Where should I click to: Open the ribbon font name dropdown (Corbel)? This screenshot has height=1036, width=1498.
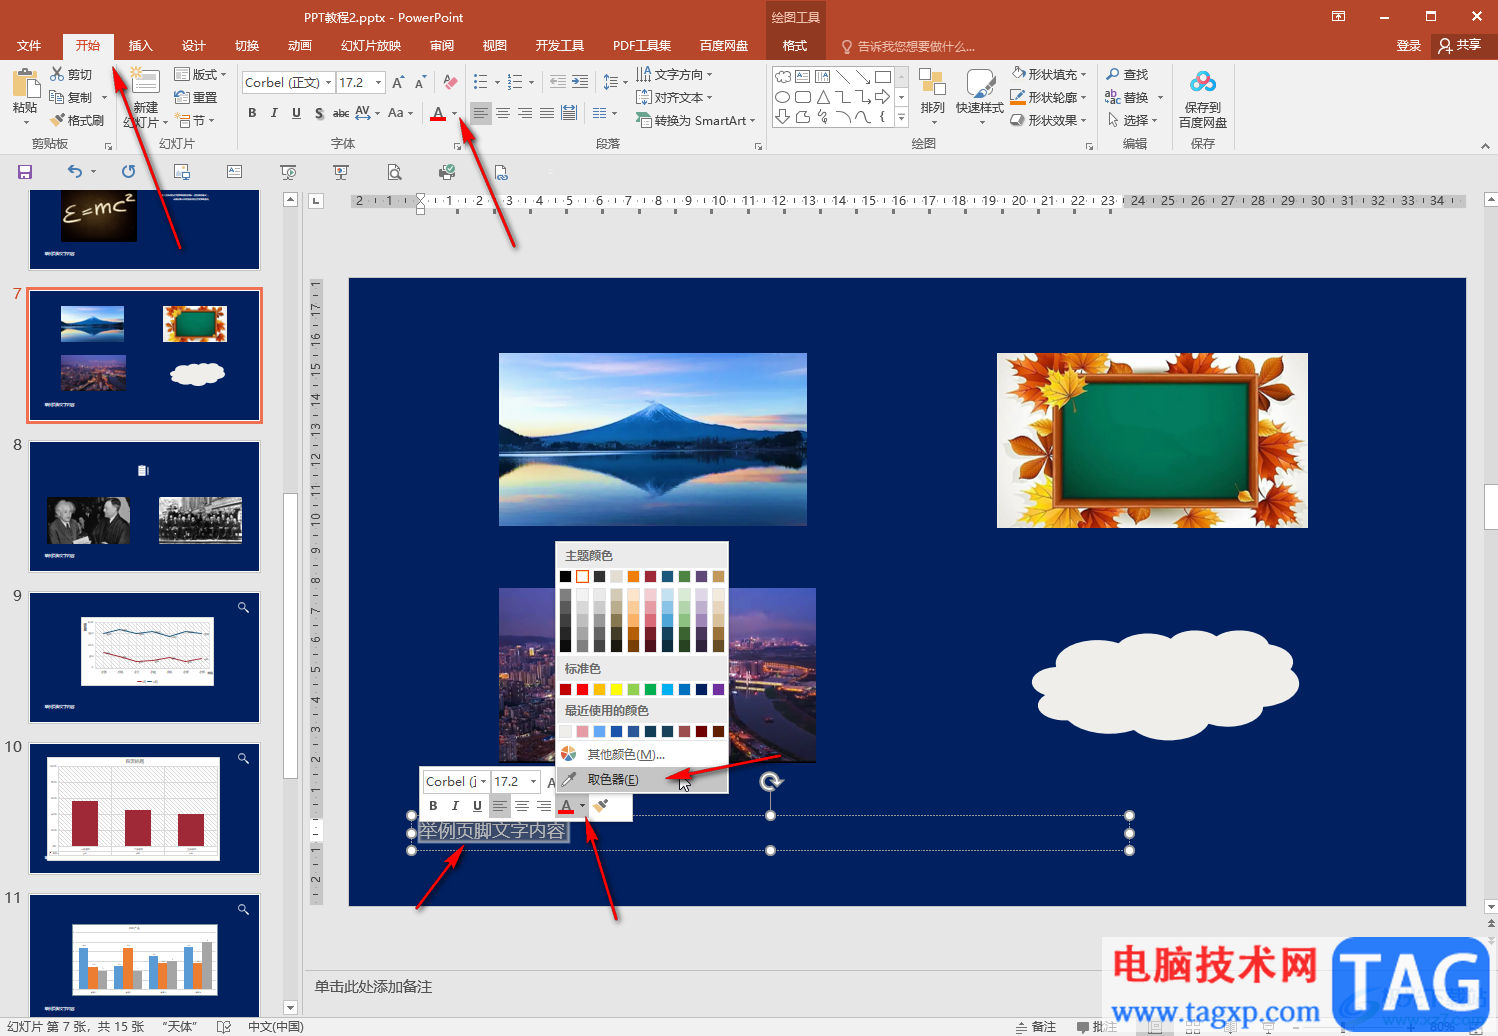click(x=327, y=82)
